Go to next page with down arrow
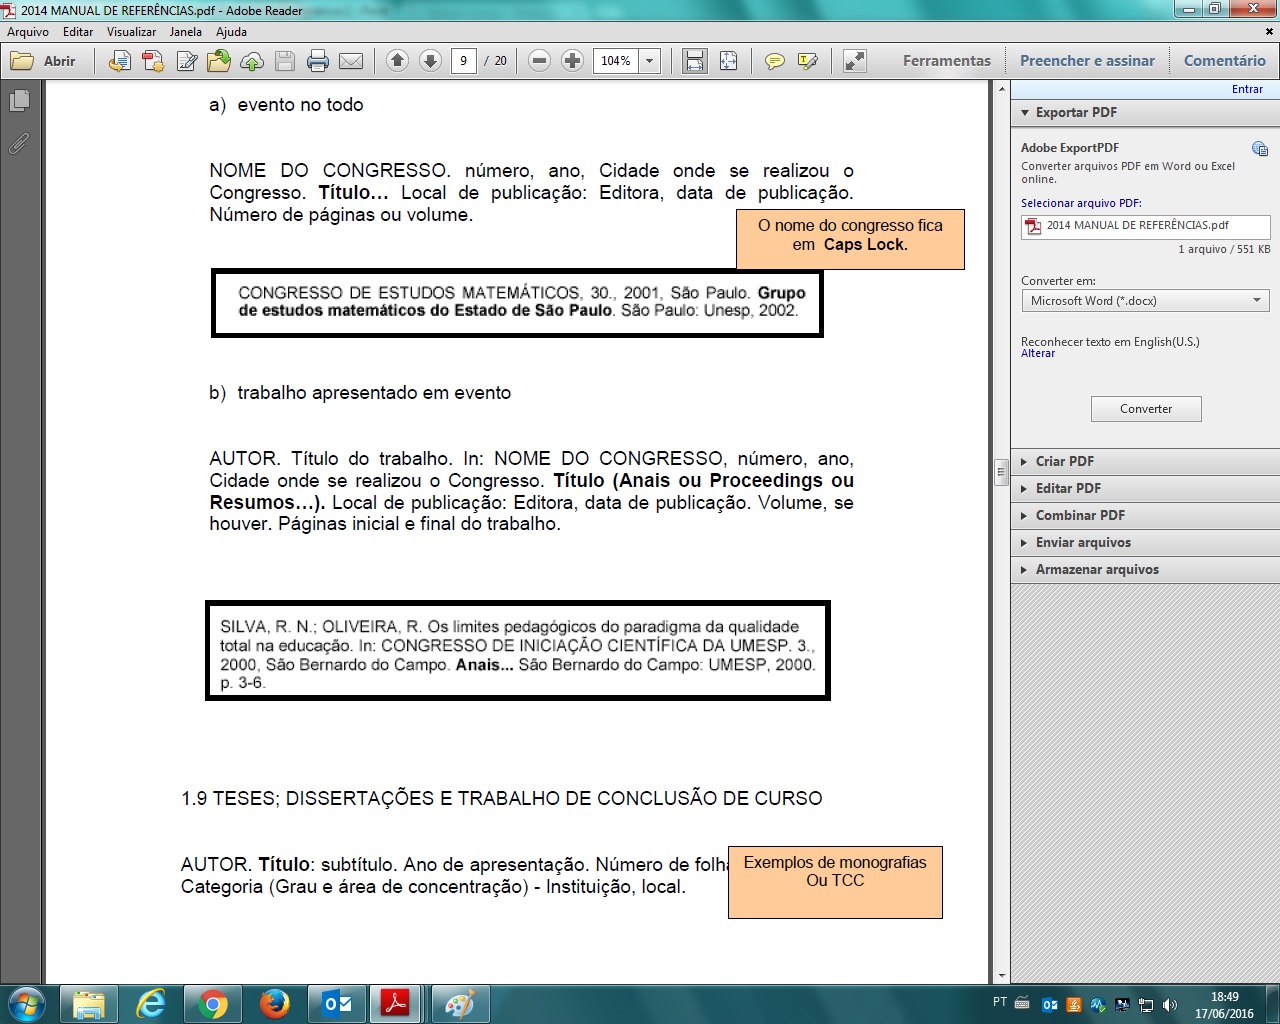The image size is (1280, 1024). (430, 61)
